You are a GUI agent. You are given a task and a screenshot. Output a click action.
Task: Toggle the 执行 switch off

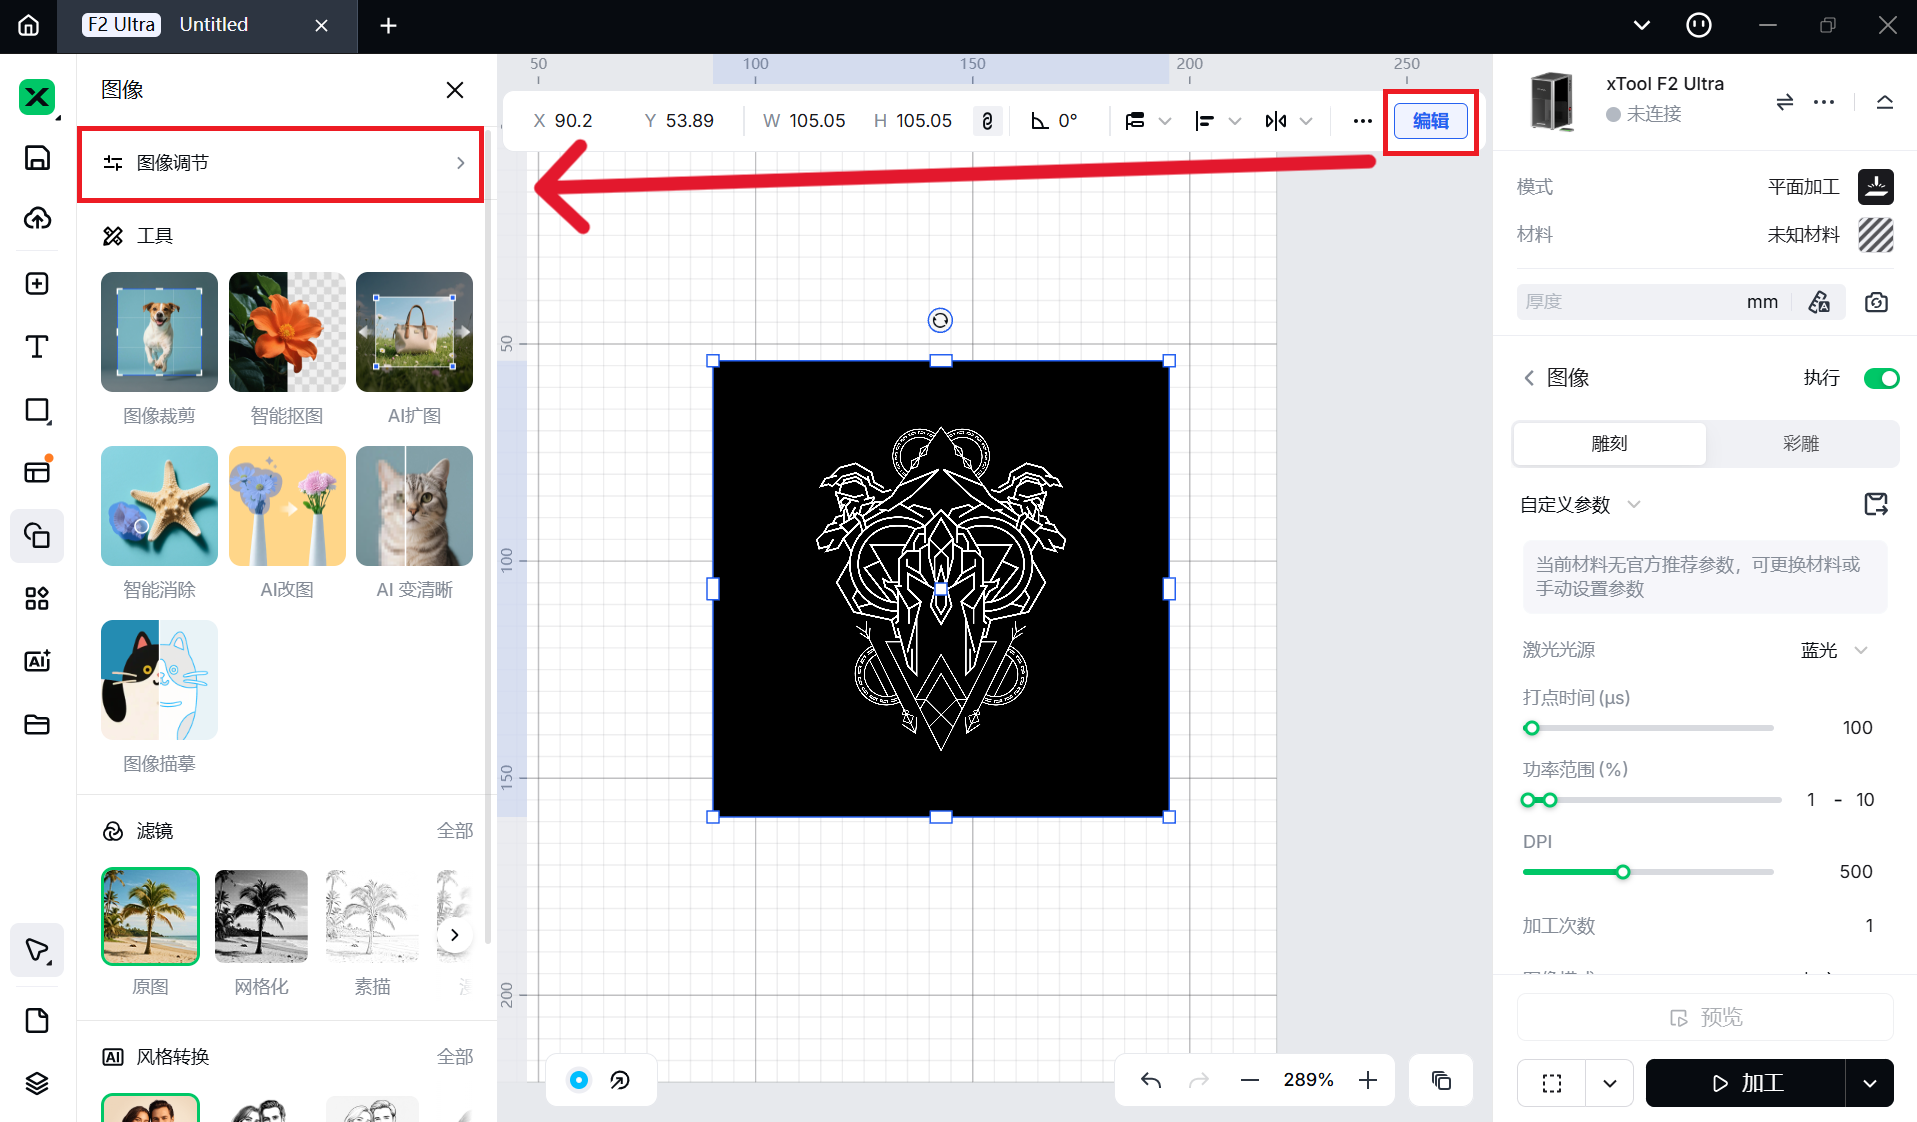[x=1880, y=378]
